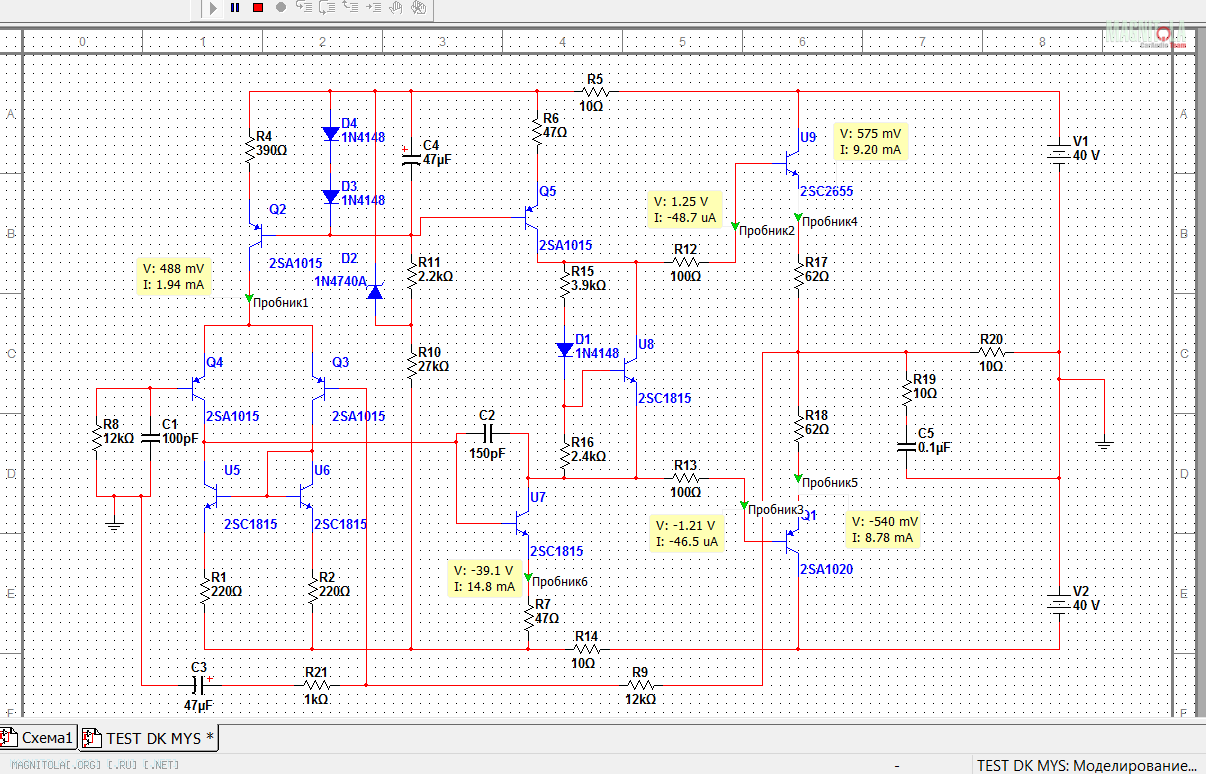The height and width of the screenshot is (774, 1206).
Task: Click the Пробник6 probe arrow
Action: (x=528, y=578)
